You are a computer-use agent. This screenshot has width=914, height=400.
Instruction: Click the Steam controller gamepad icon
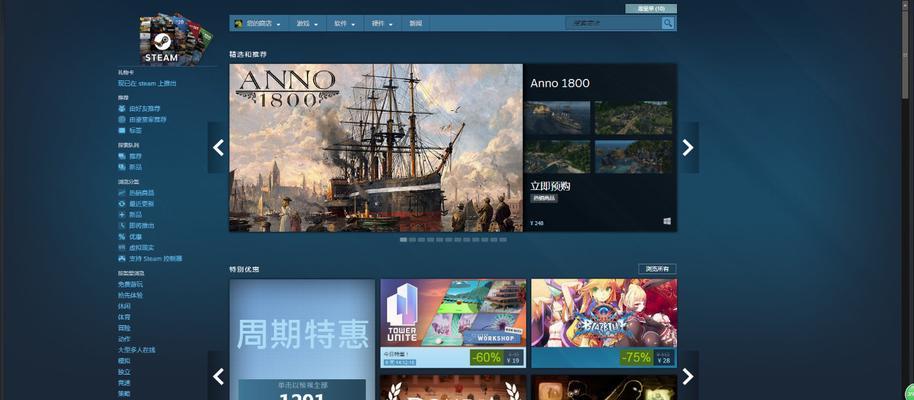(122, 258)
